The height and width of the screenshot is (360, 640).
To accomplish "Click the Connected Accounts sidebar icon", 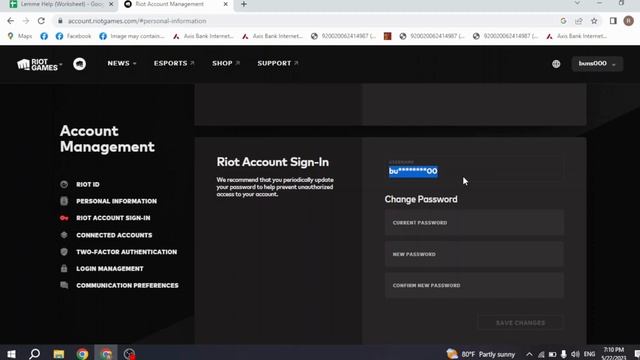I will click(64, 235).
